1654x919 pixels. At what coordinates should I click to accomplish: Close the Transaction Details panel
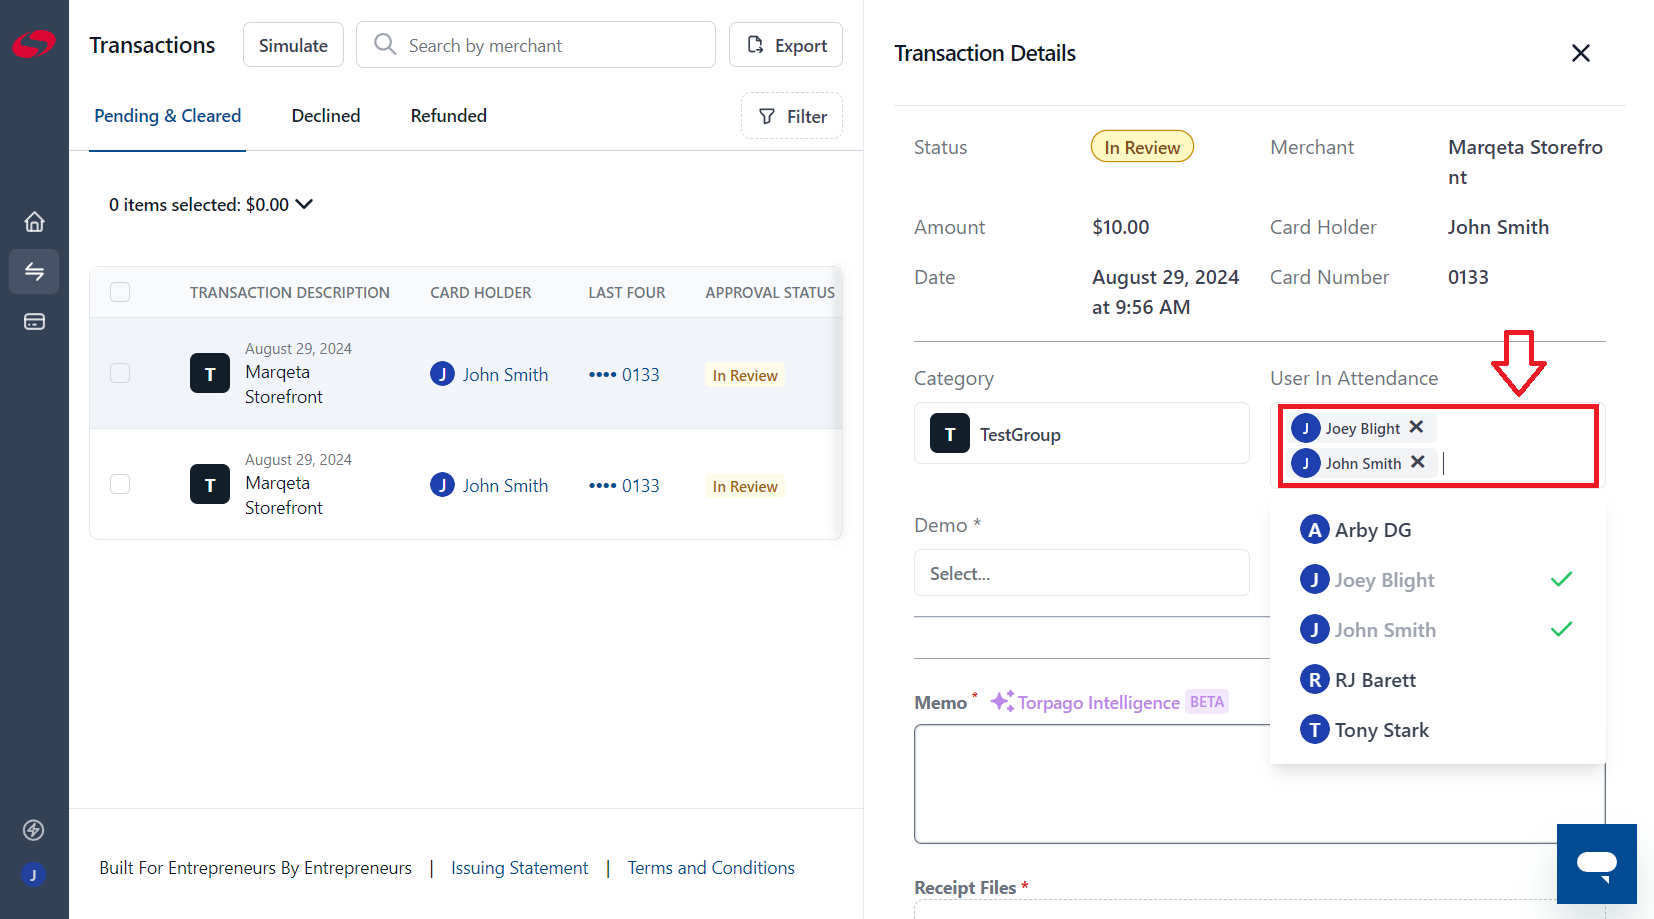pos(1580,53)
